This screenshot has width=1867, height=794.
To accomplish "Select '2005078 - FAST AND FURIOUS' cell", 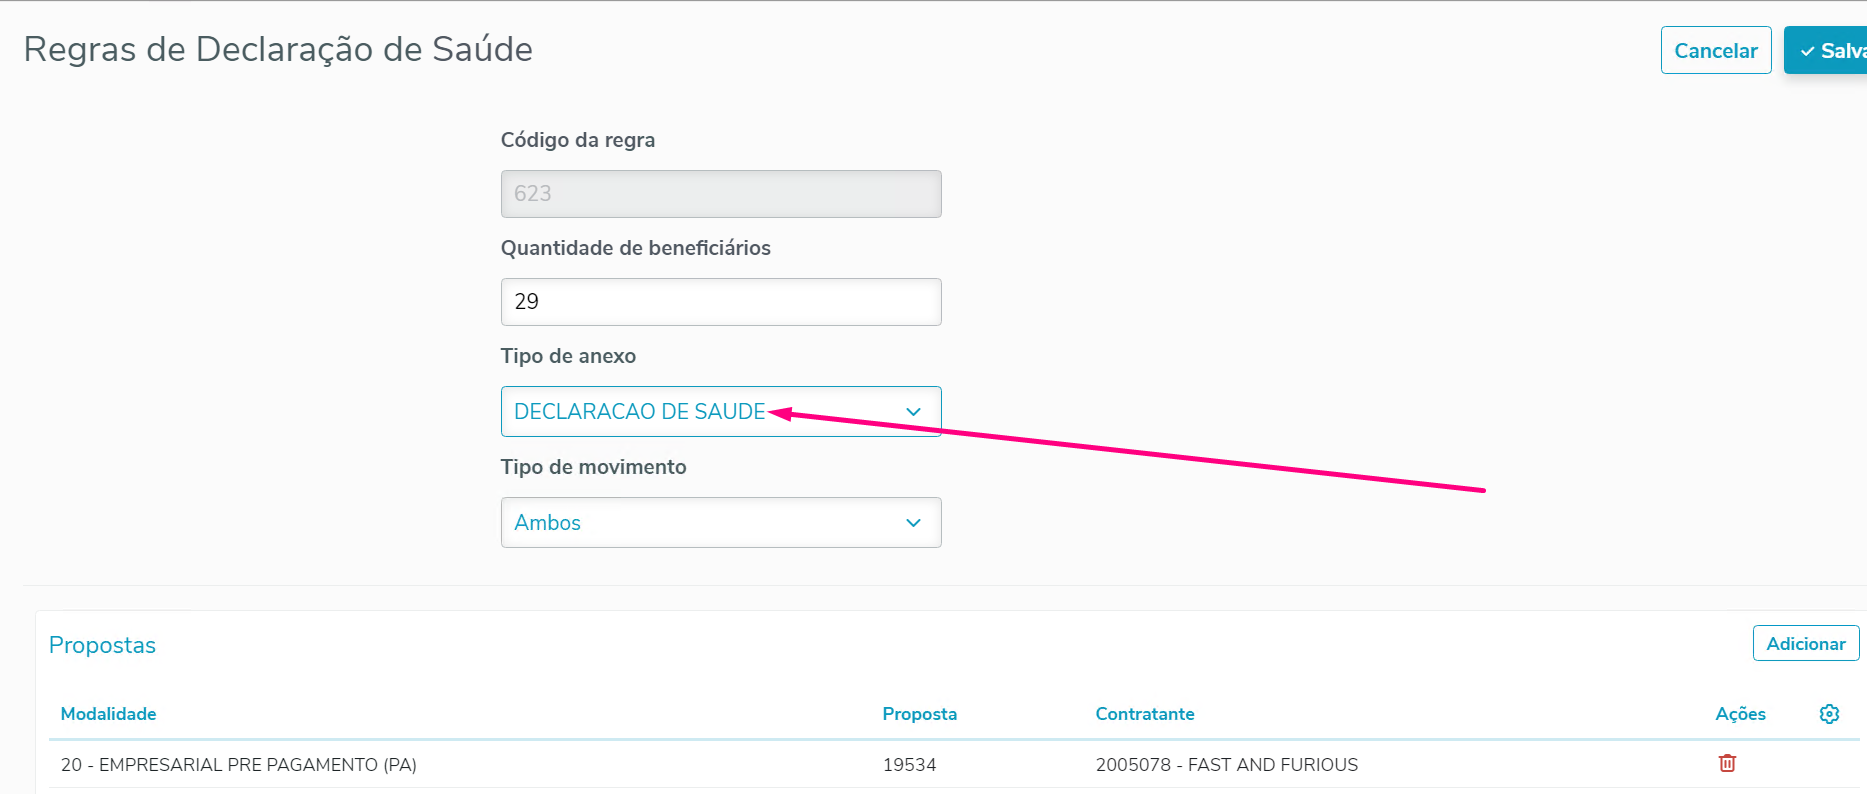I will (x=1227, y=765).
